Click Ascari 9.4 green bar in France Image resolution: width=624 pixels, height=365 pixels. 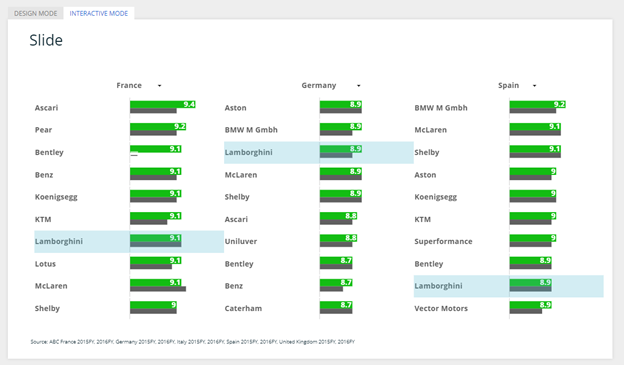(163, 104)
